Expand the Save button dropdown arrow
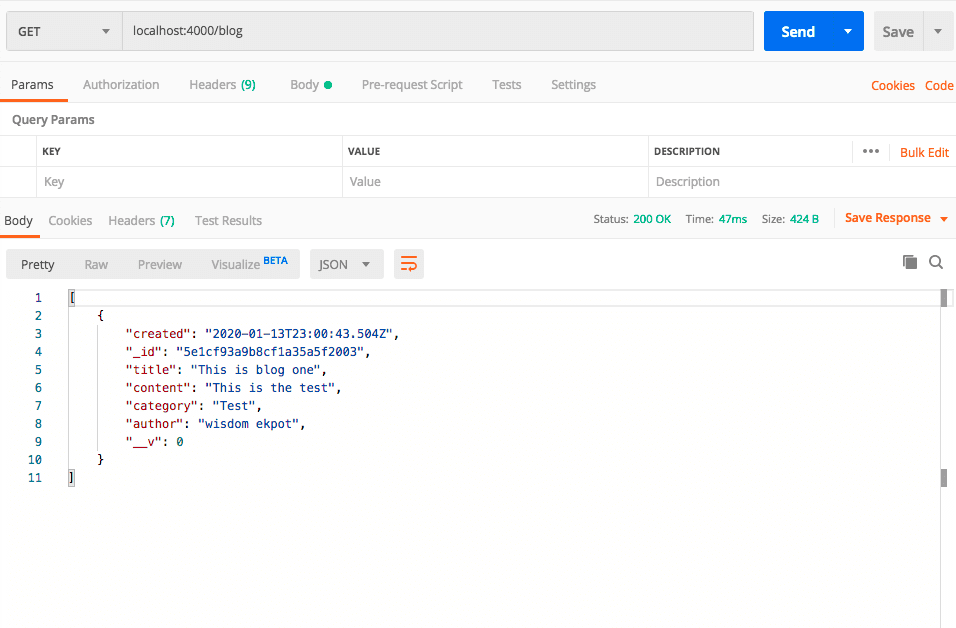This screenshot has width=956, height=628. tap(938, 32)
